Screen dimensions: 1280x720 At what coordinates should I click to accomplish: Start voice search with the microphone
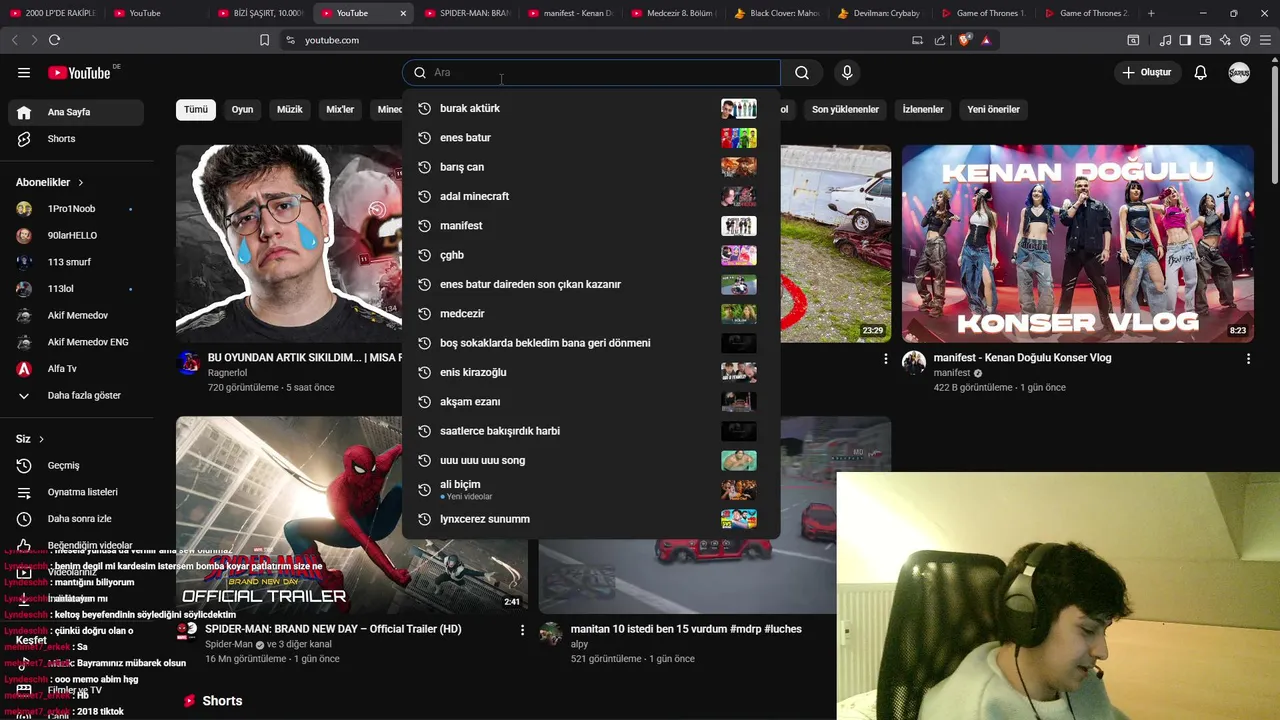(x=847, y=72)
